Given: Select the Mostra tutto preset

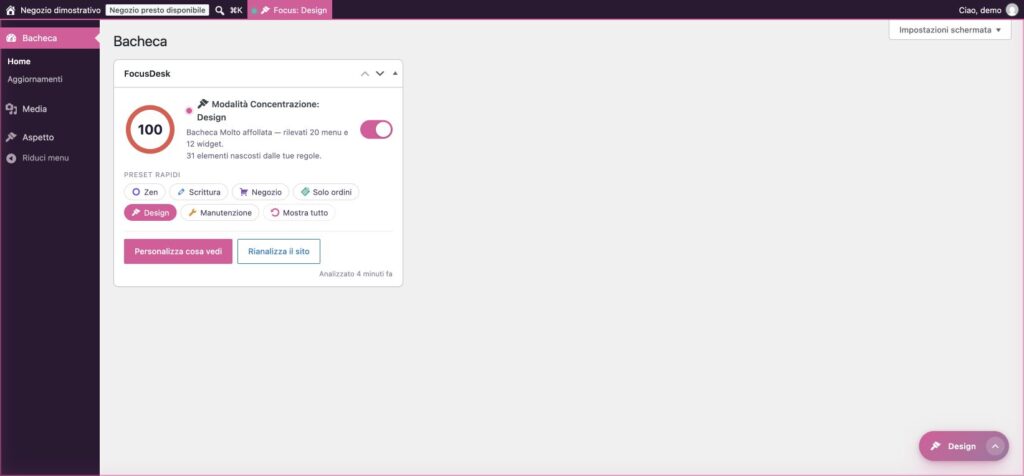Looking at the screenshot, I should coord(299,213).
